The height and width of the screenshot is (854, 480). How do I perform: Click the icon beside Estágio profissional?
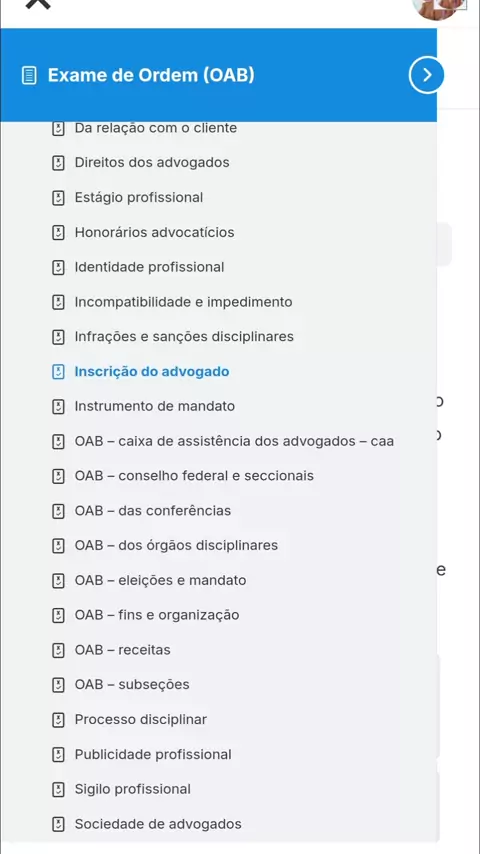(58, 198)
